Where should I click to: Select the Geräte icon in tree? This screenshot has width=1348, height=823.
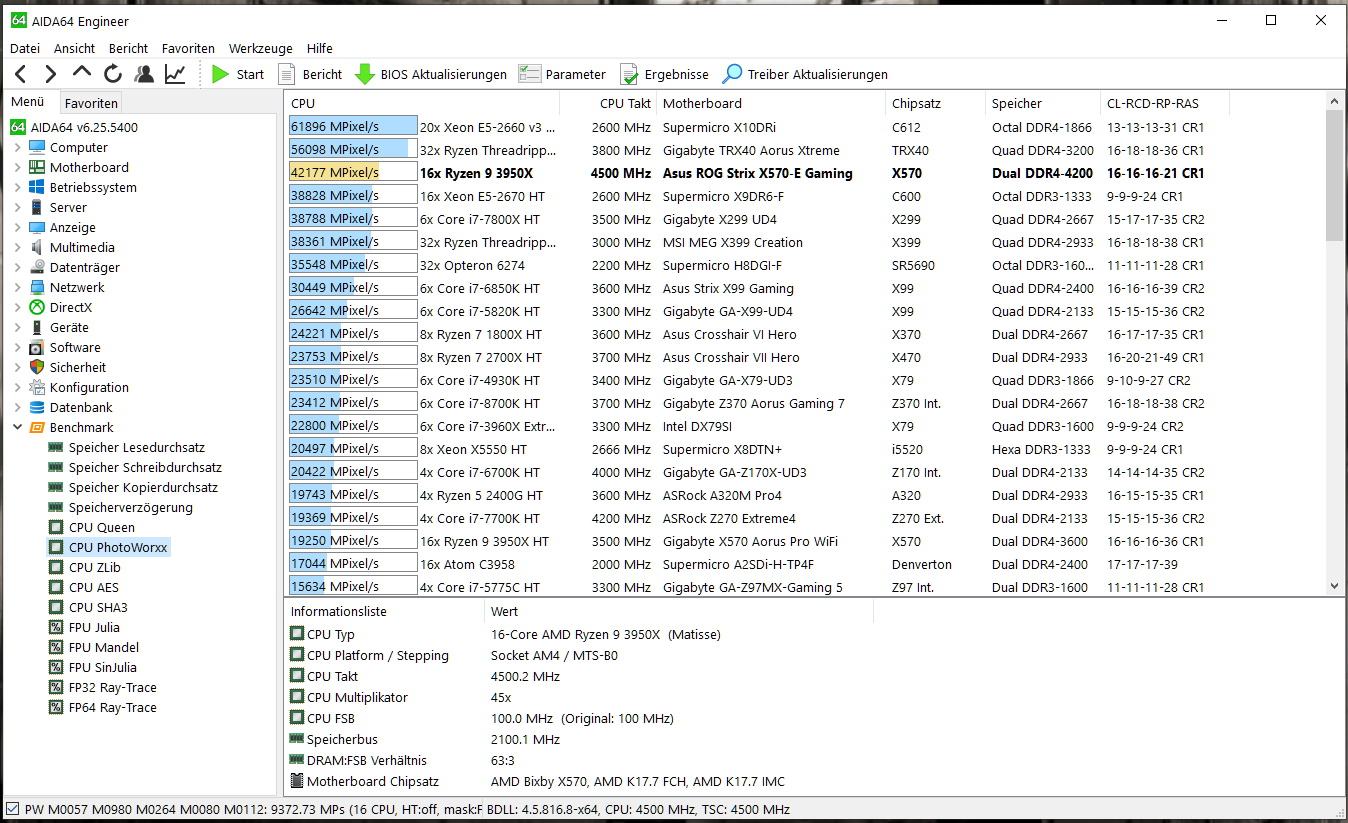pos(37,327)
